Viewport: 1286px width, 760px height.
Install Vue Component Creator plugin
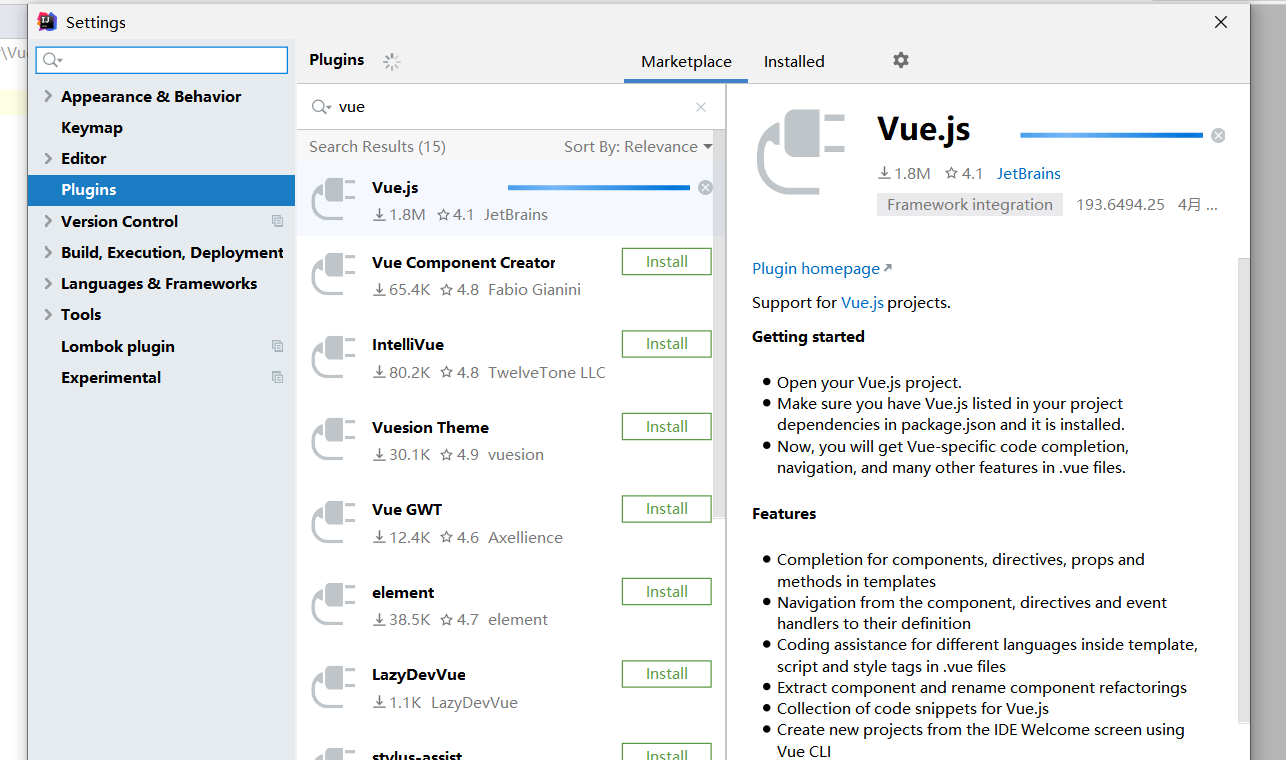pos(666,262)
